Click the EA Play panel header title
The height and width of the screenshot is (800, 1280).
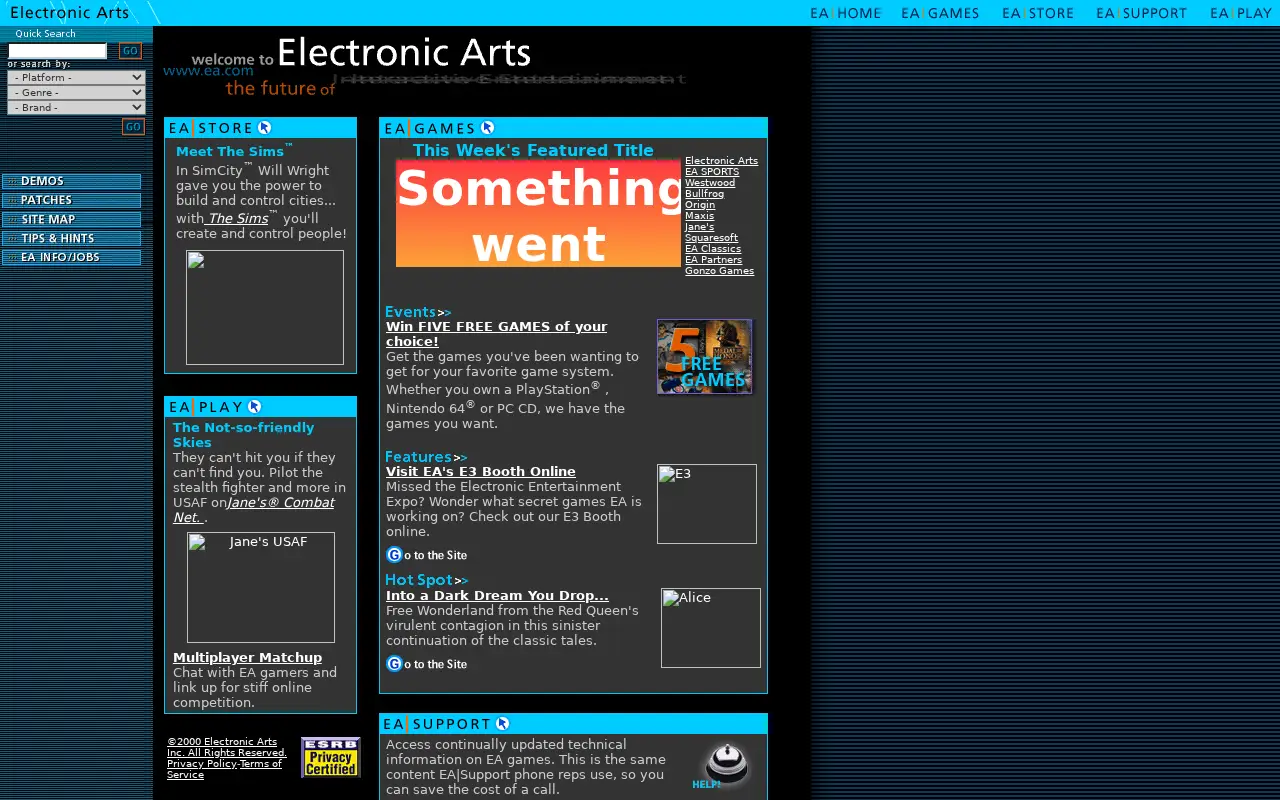(x=206, y=407)
